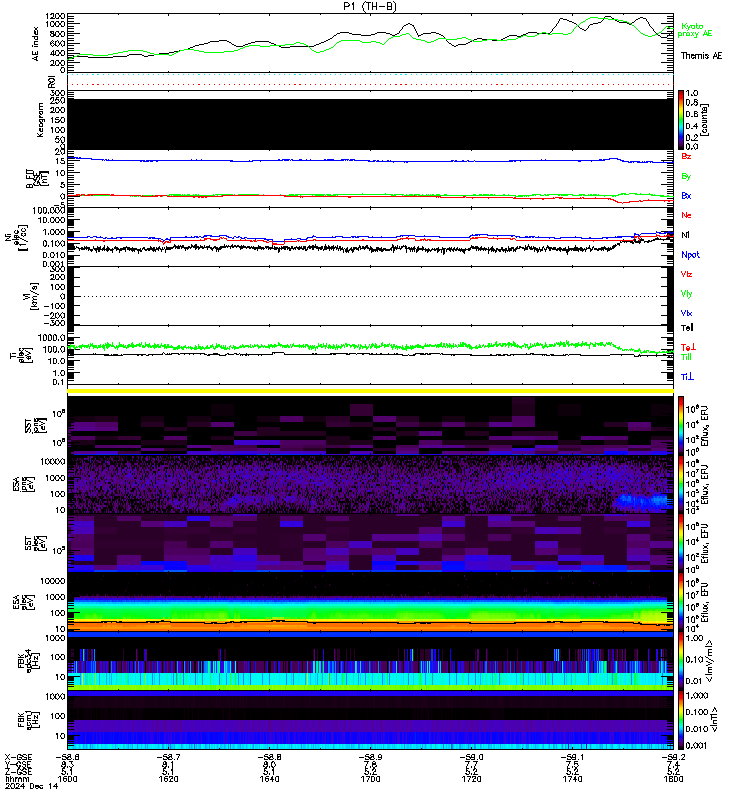
Task: Click the black Keogram image panel
Action: click(x=370, y=124)
